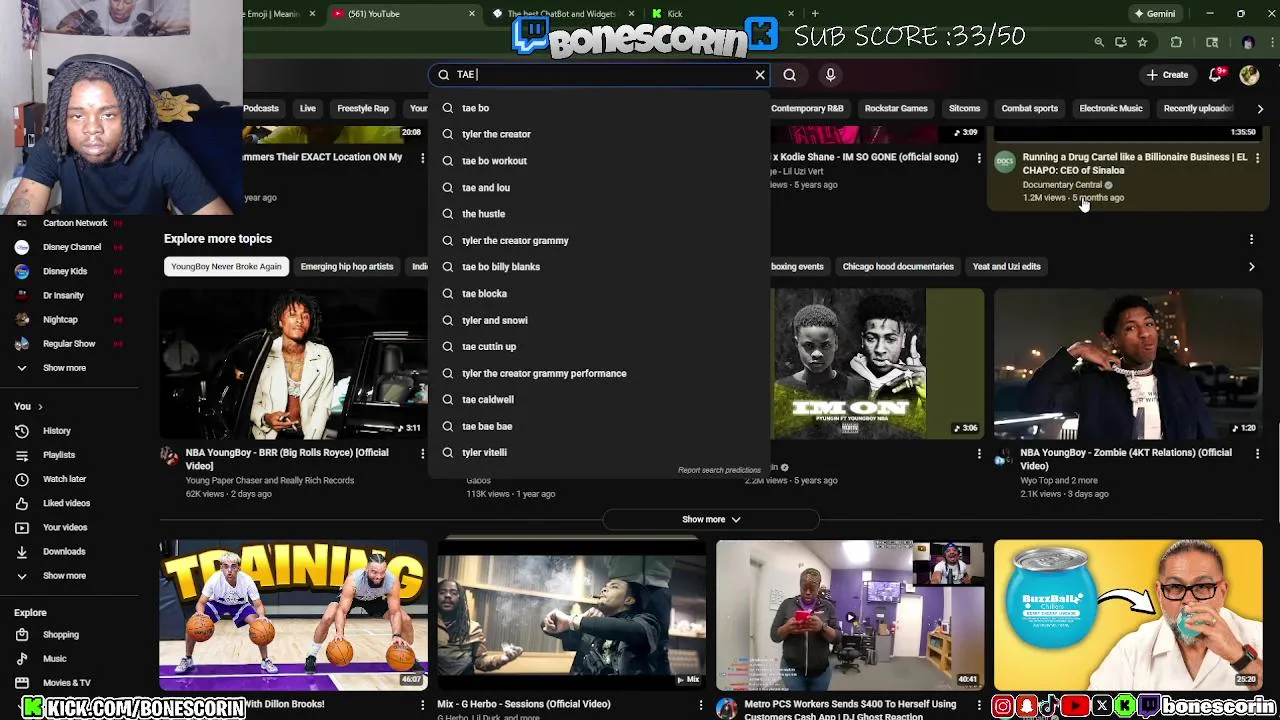Open Cartoon Network channel subscription
Image resolution: width=1280 pixels, height=720 pixels.
pos(75,223)
